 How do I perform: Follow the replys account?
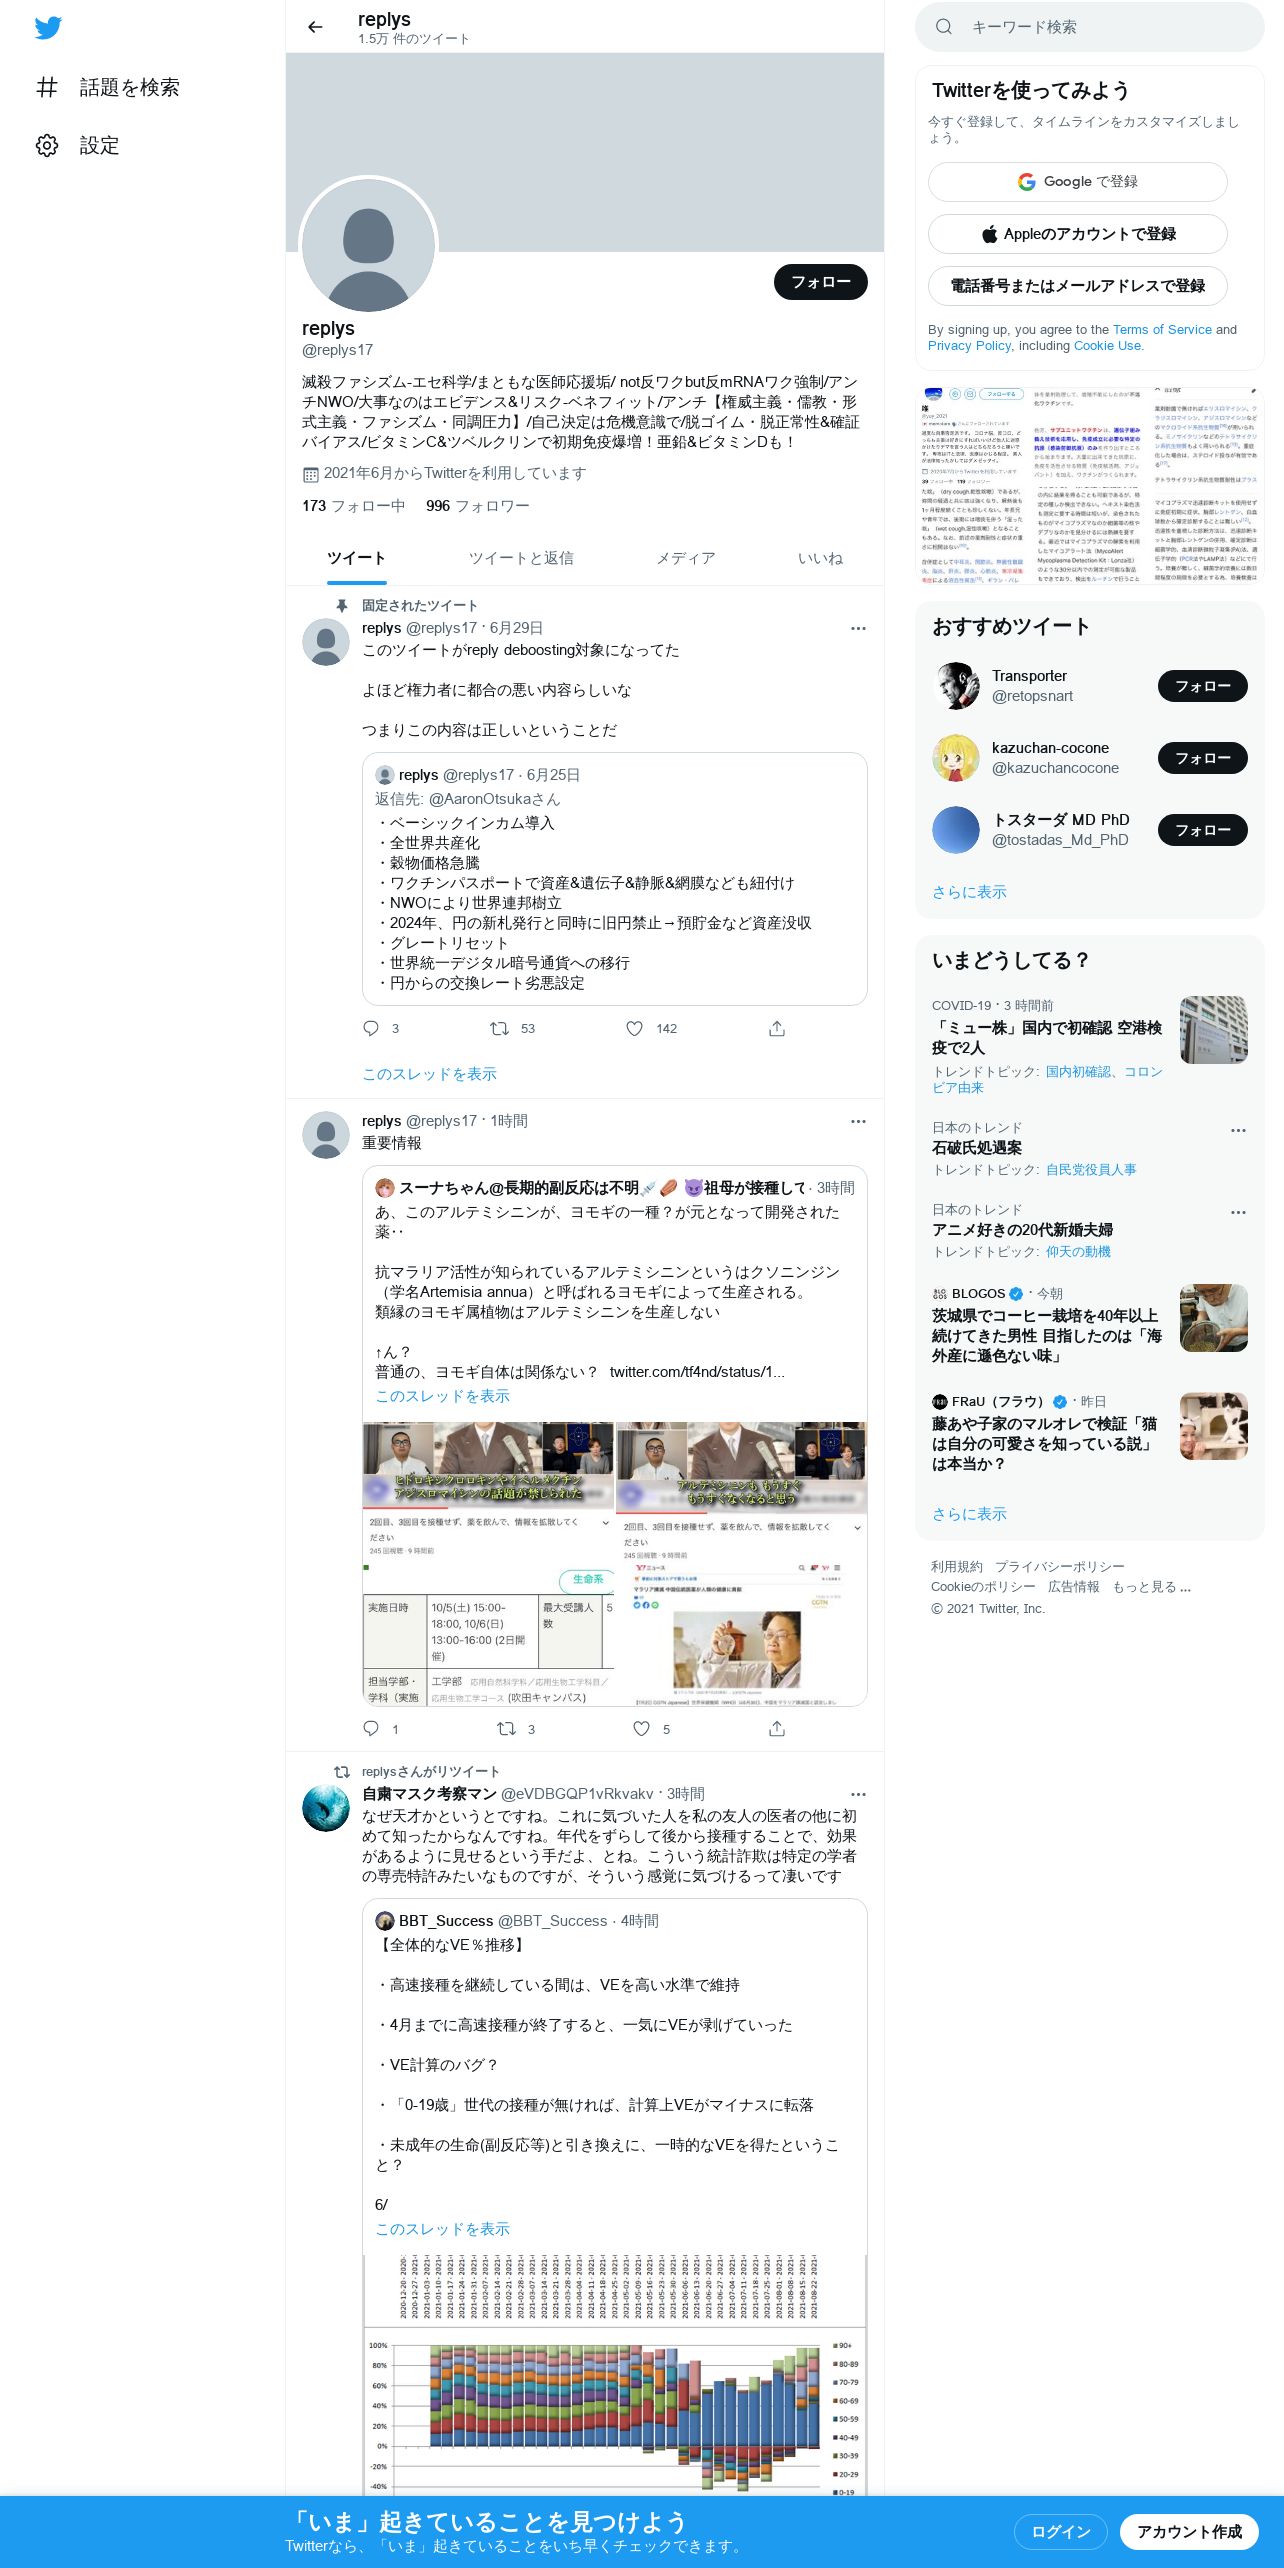[821, 282]
